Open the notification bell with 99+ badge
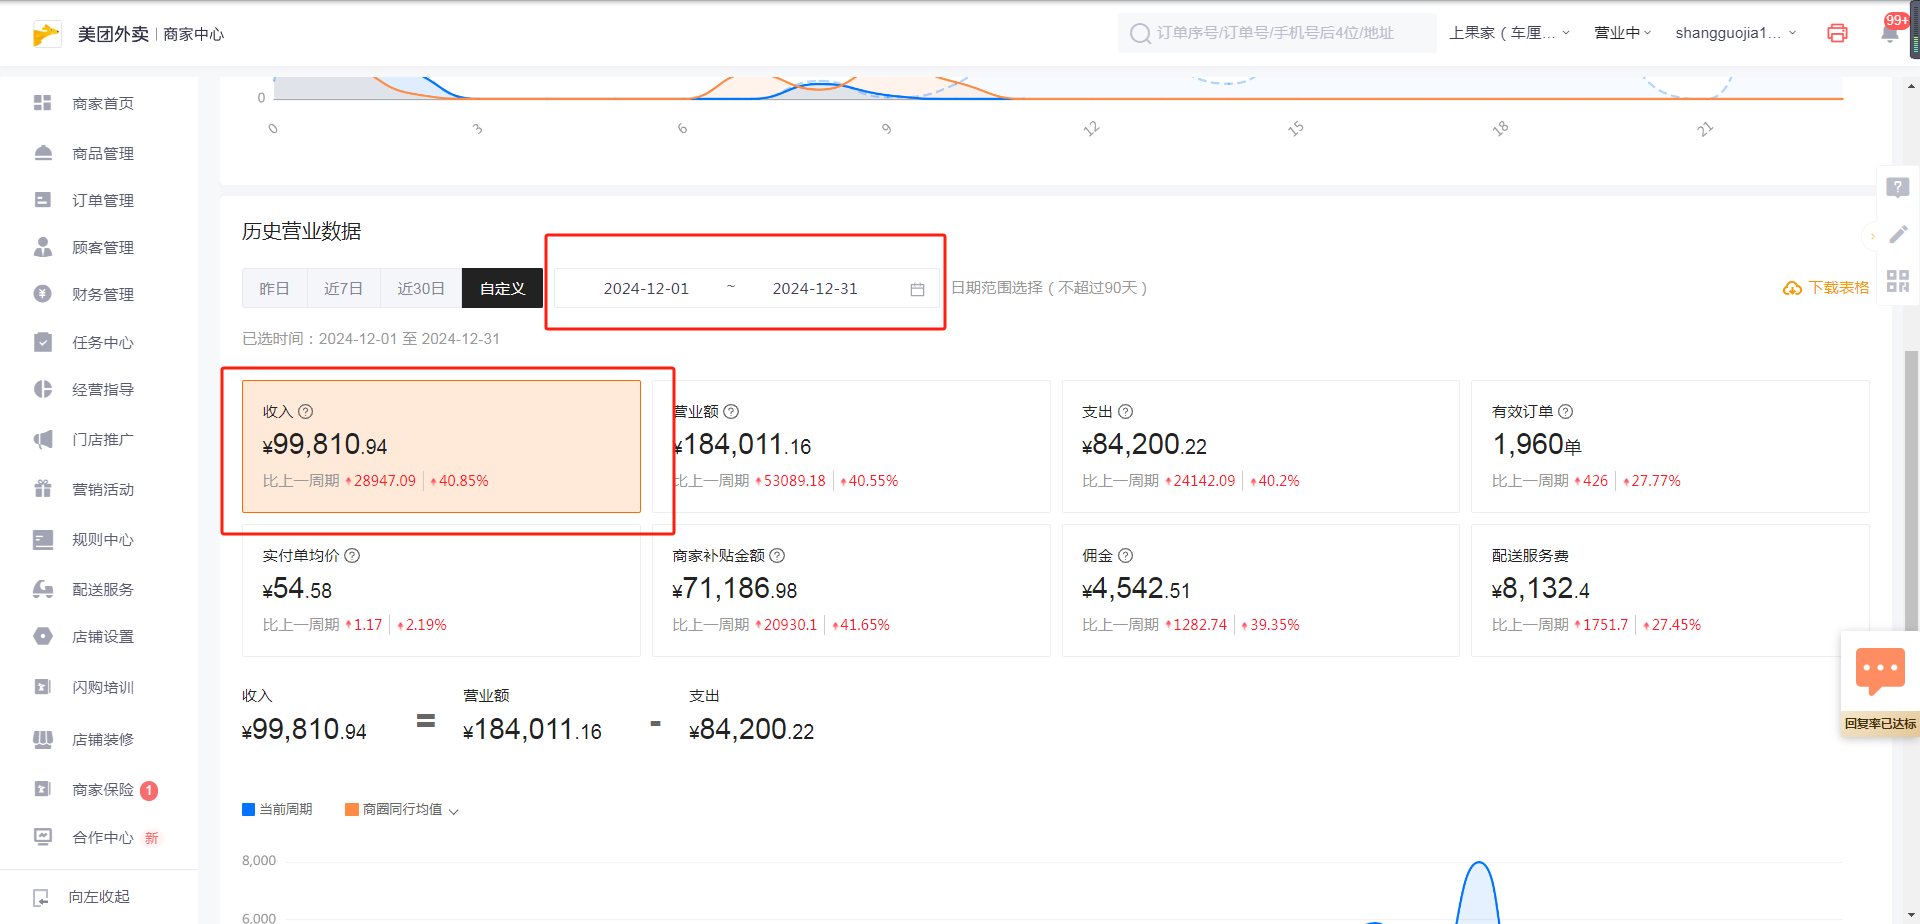The width and height of the screenshot is (1920, 924). [x=1889, y=33]
